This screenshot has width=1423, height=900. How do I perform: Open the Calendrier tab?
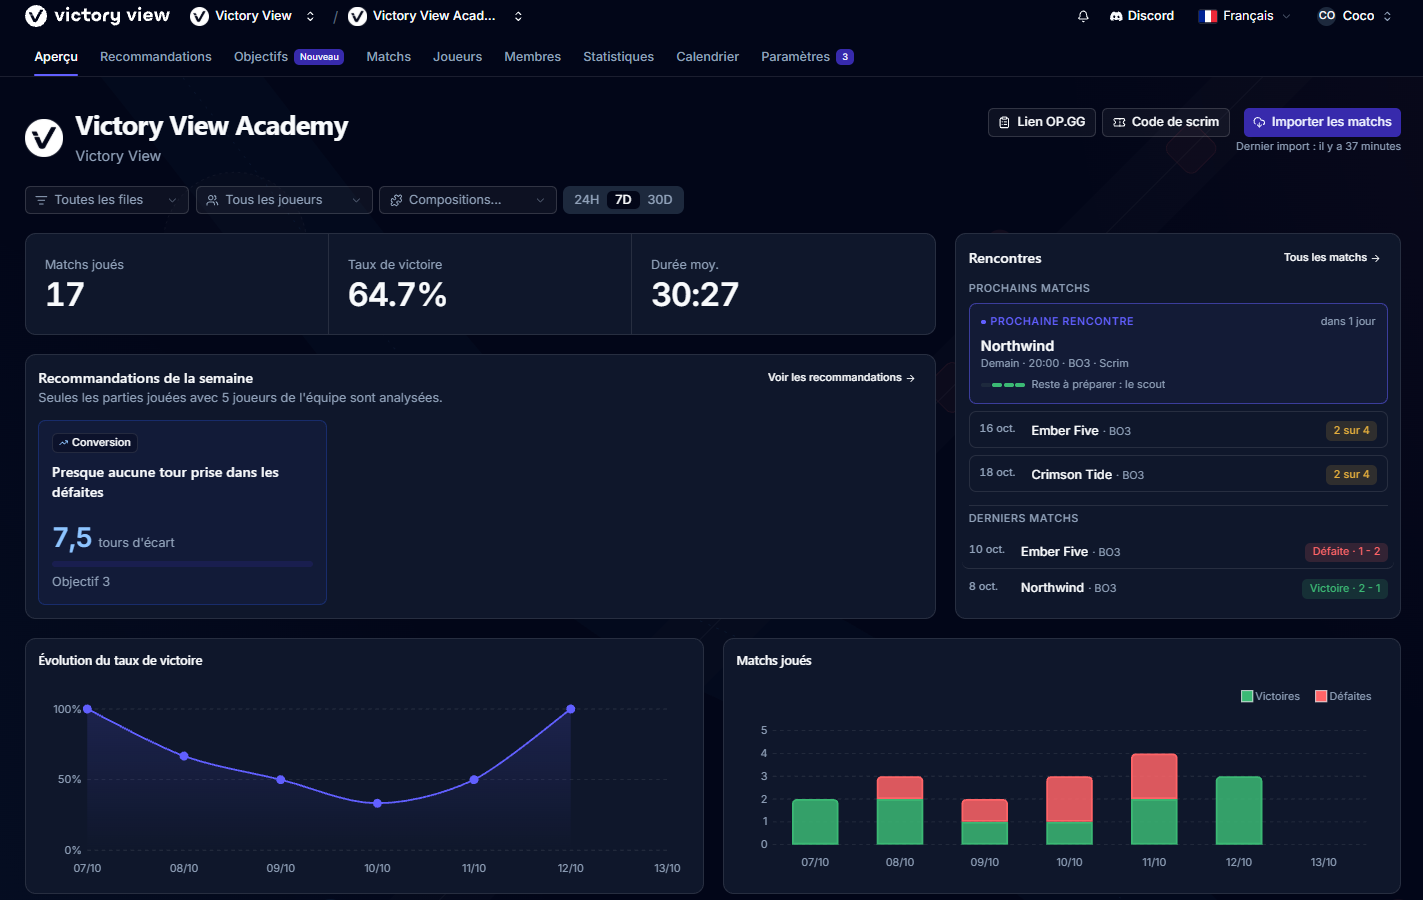coord(708,57)
